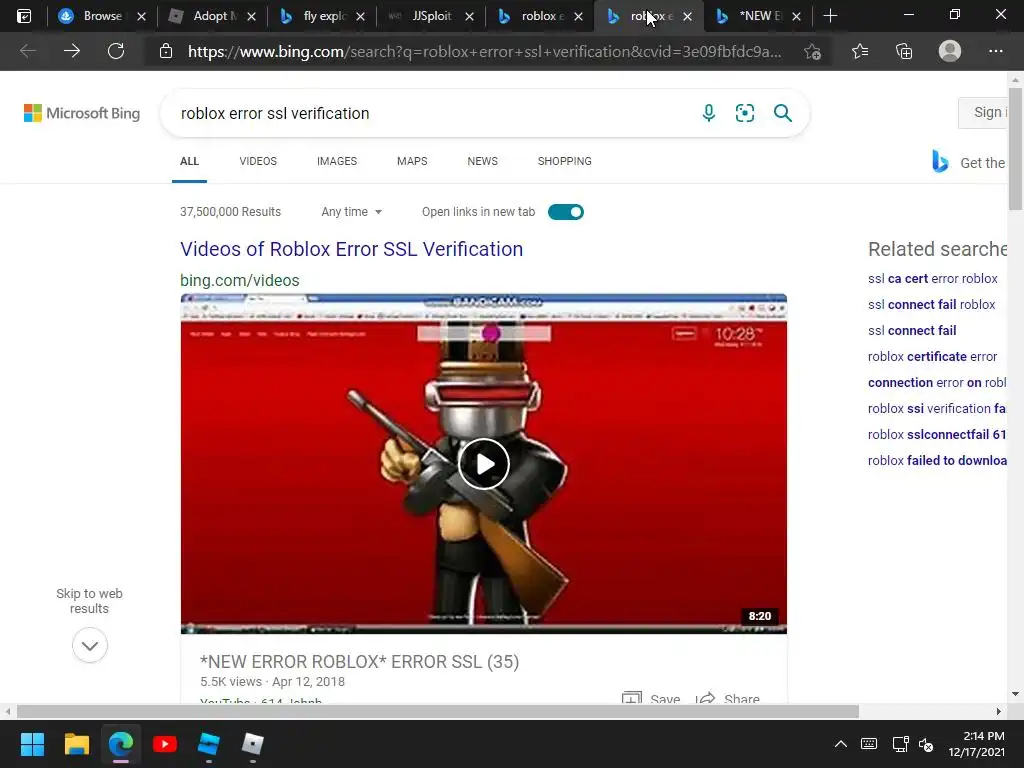Open Windows Start menu
This screenshot has height=768, width=1024.
pos(32,744)
